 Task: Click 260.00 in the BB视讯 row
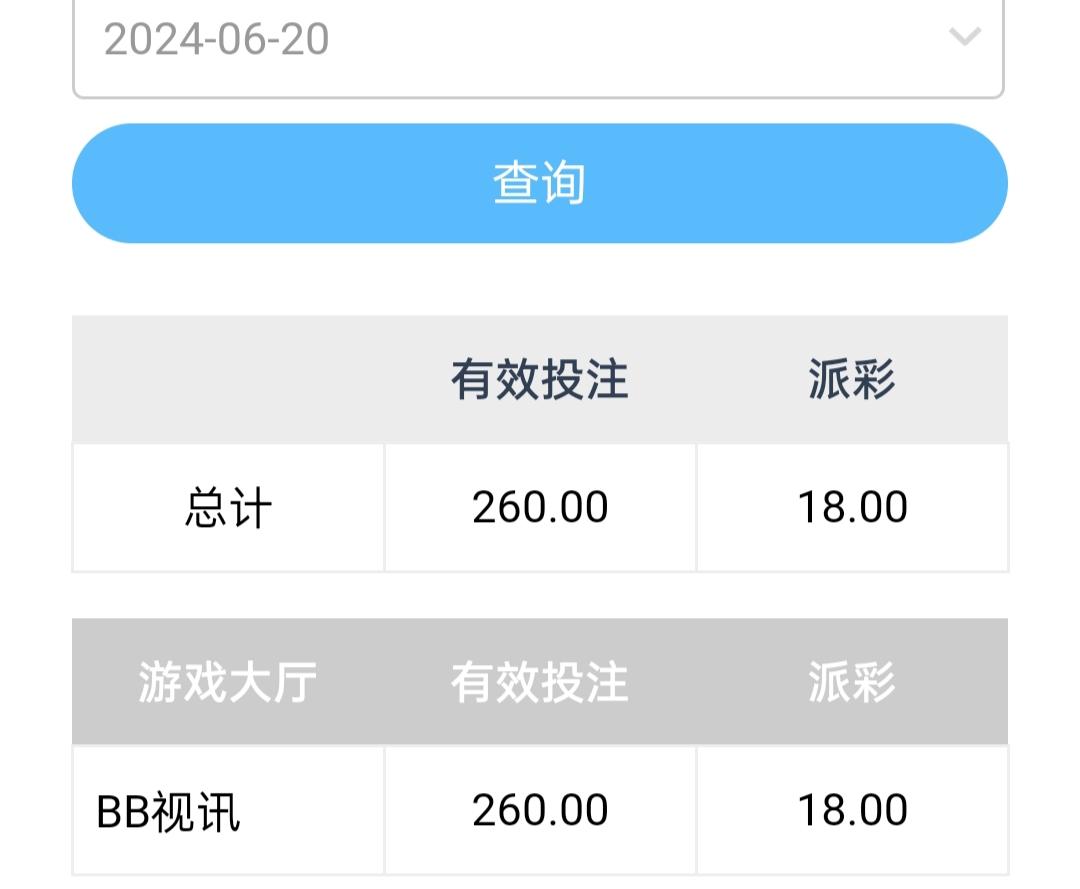(540, 810)
